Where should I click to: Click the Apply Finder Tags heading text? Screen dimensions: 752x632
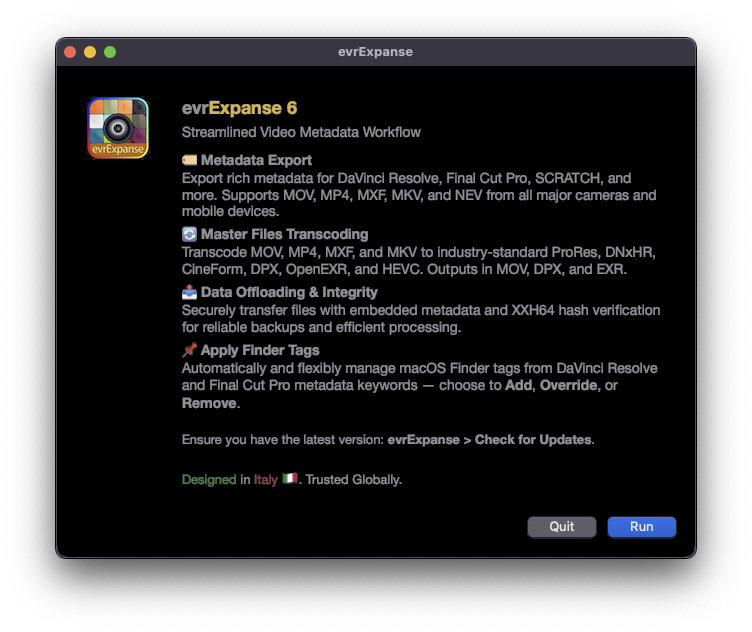click(x=260, y=350)
